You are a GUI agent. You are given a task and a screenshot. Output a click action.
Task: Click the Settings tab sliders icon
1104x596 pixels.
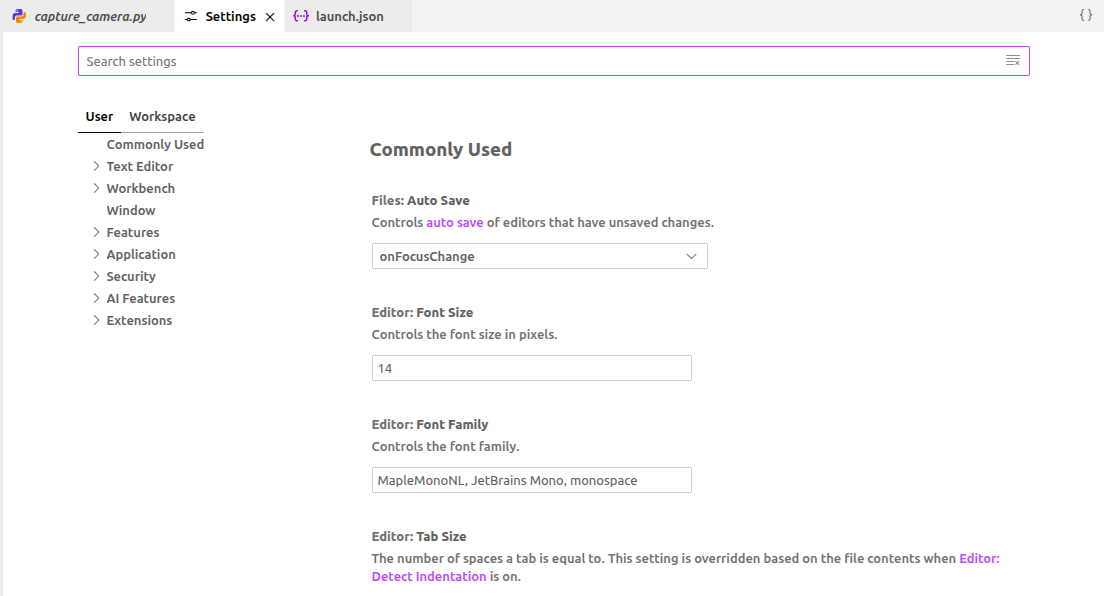(191, 16)
